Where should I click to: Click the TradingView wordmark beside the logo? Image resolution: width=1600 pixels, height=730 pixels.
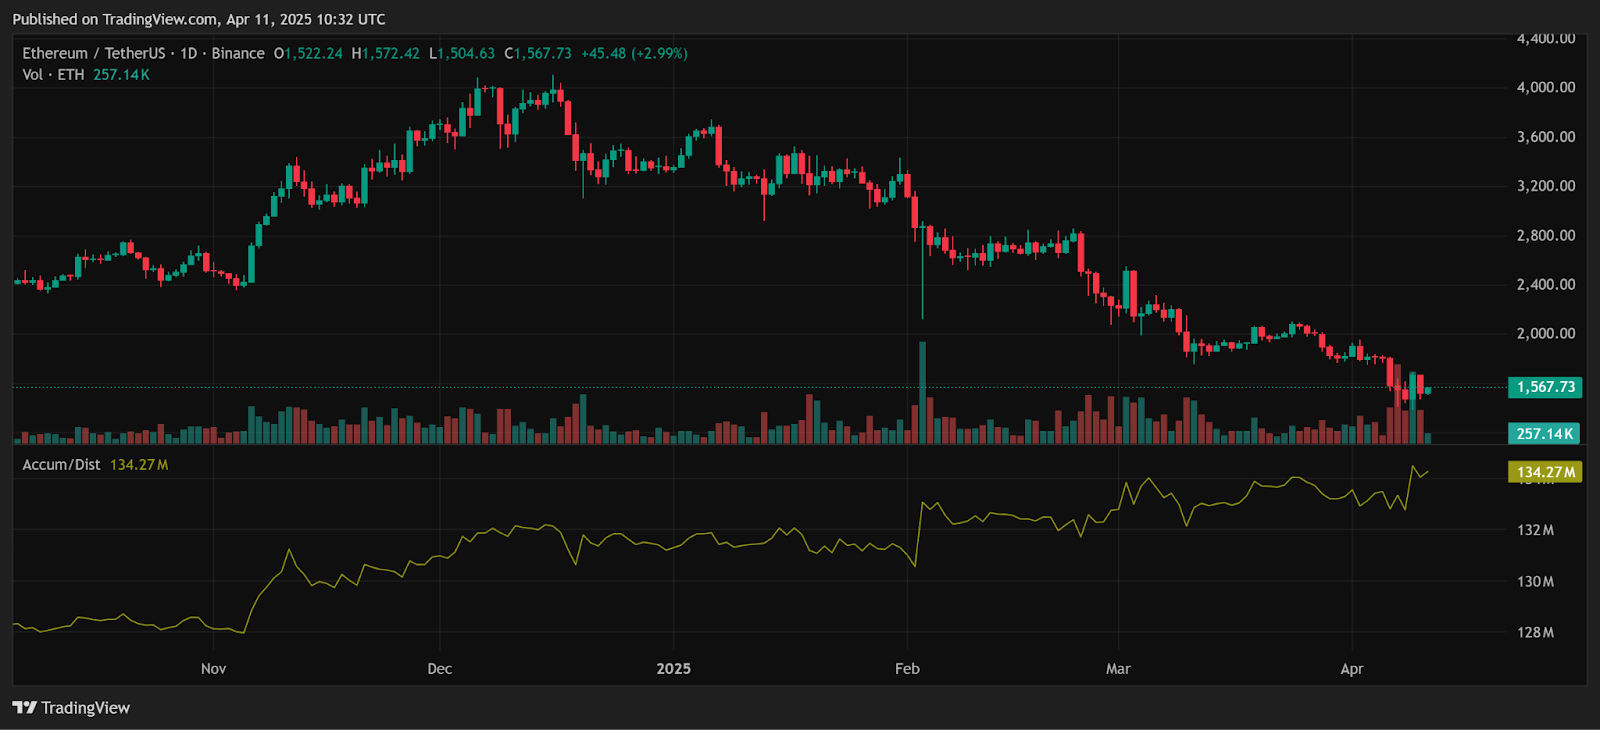coord(85,708)
